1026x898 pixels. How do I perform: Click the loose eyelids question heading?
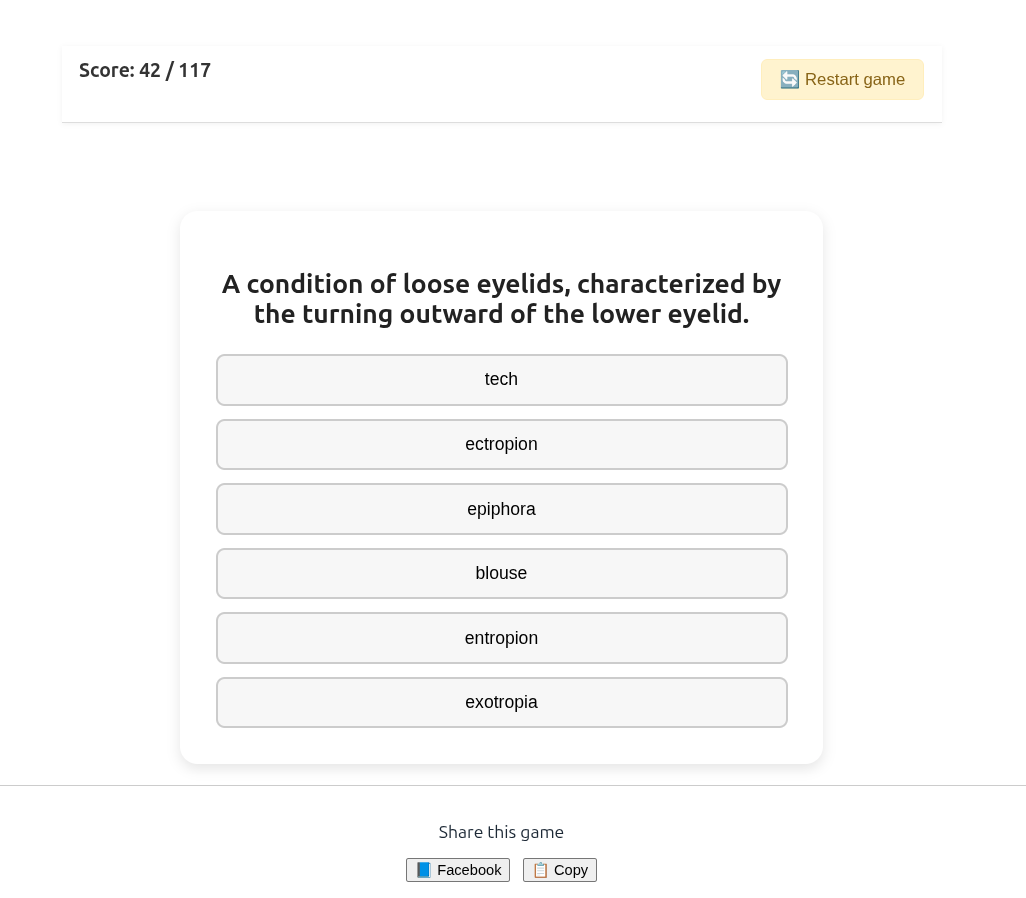tap(501, 299)
